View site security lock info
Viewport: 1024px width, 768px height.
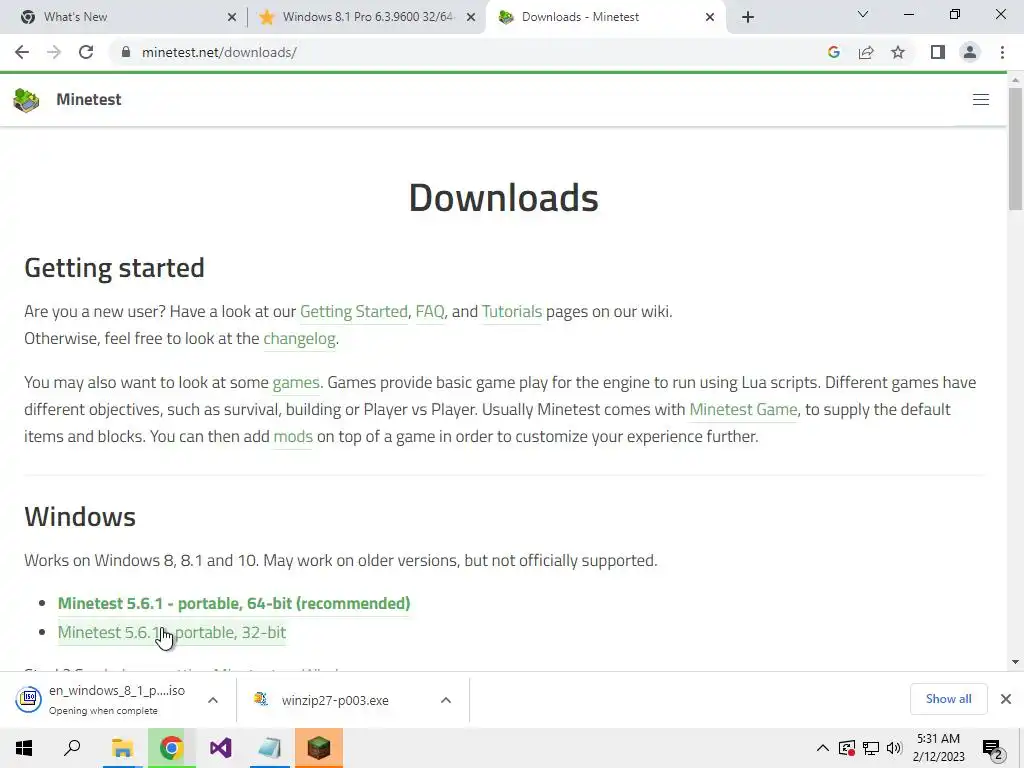126,52
